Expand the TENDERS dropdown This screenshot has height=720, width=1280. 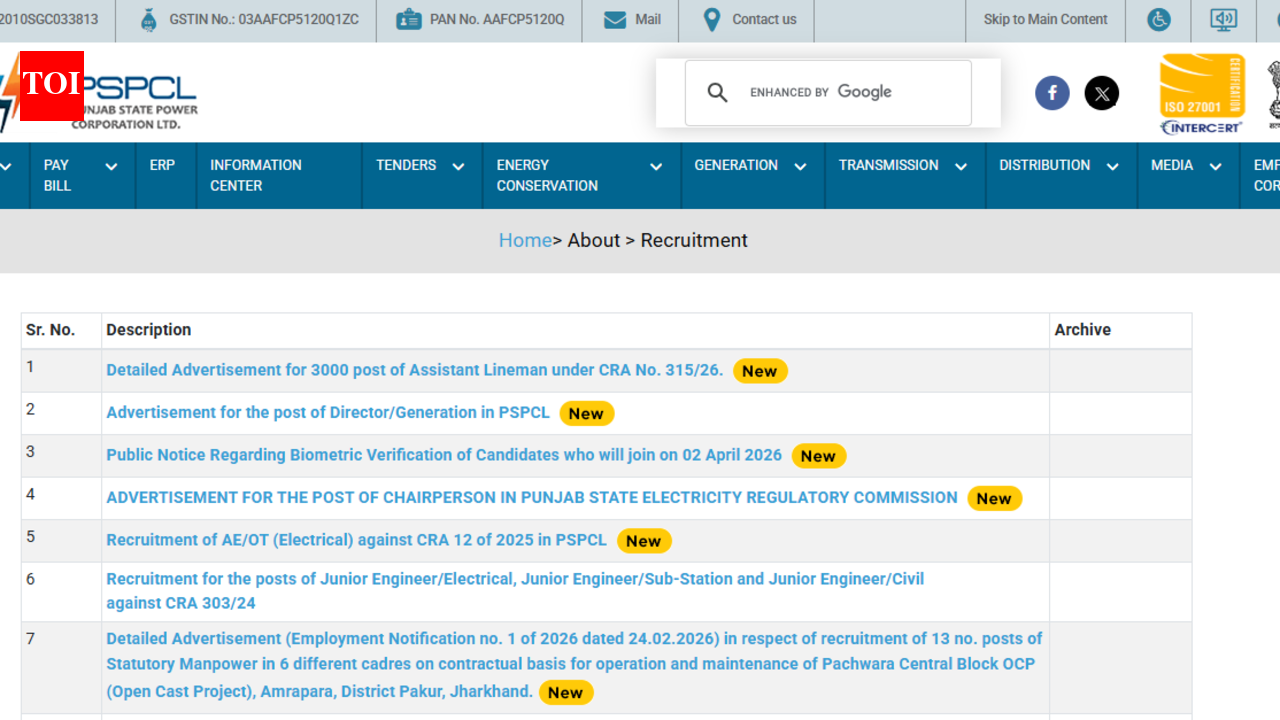[406, 165]
